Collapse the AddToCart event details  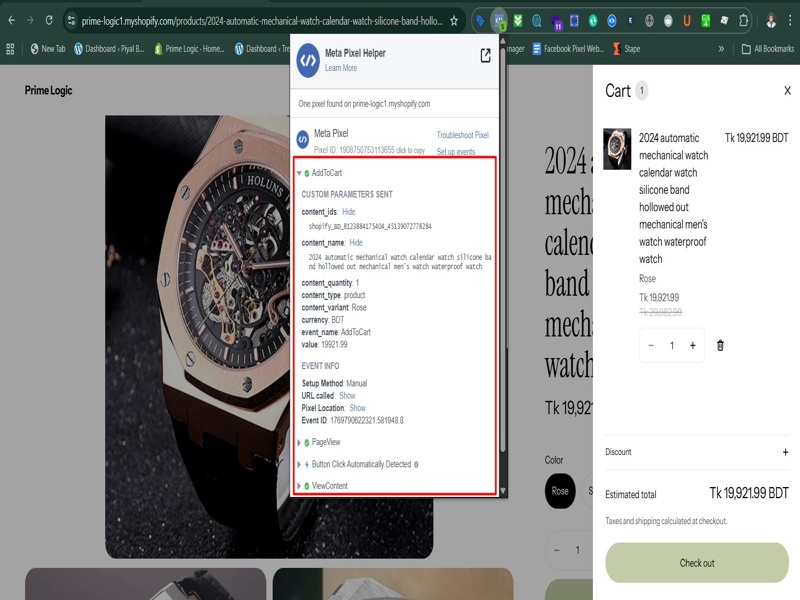[299, 173]
